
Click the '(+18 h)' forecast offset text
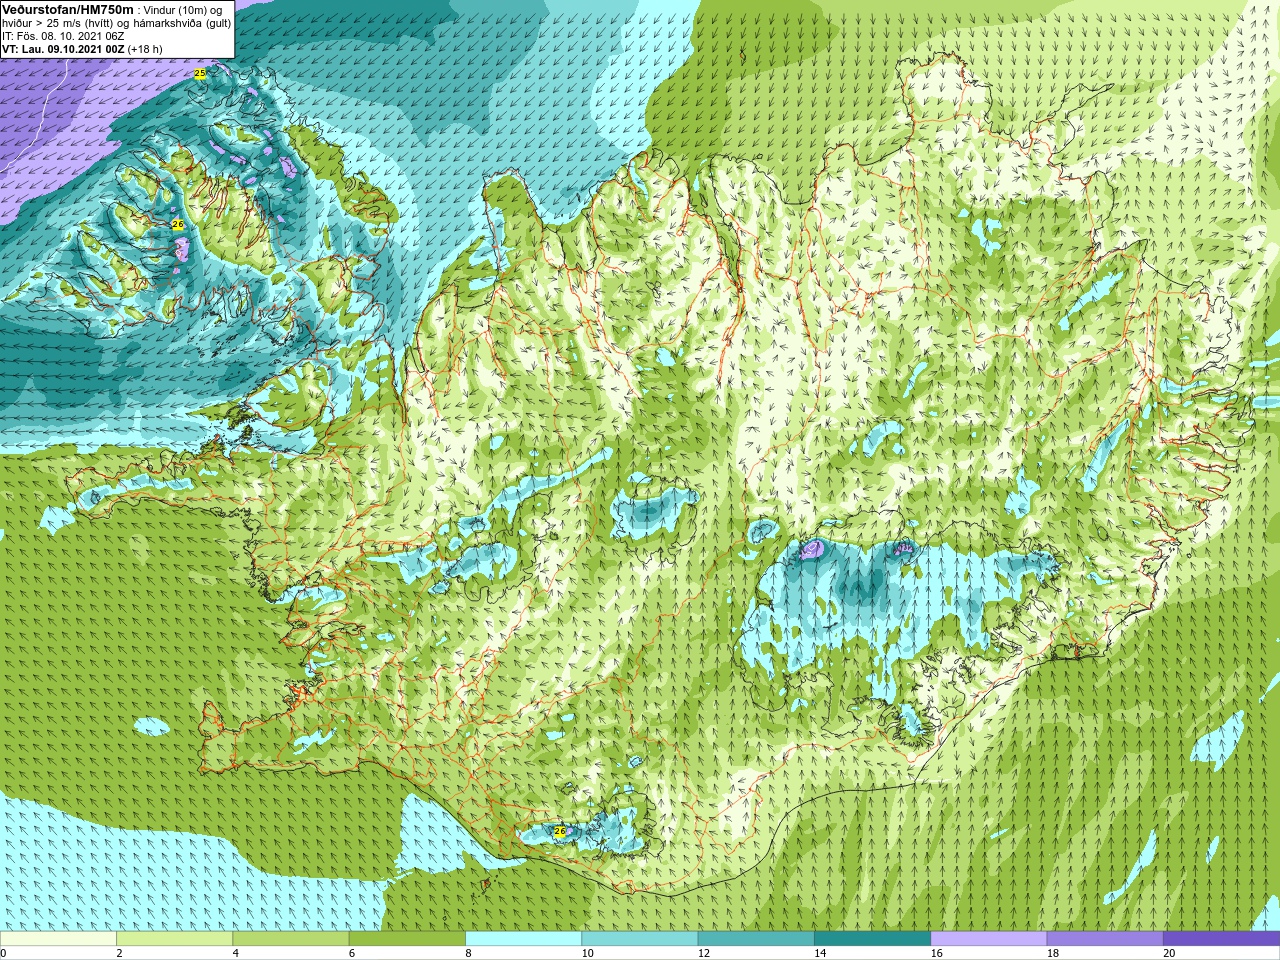[145, 49]
